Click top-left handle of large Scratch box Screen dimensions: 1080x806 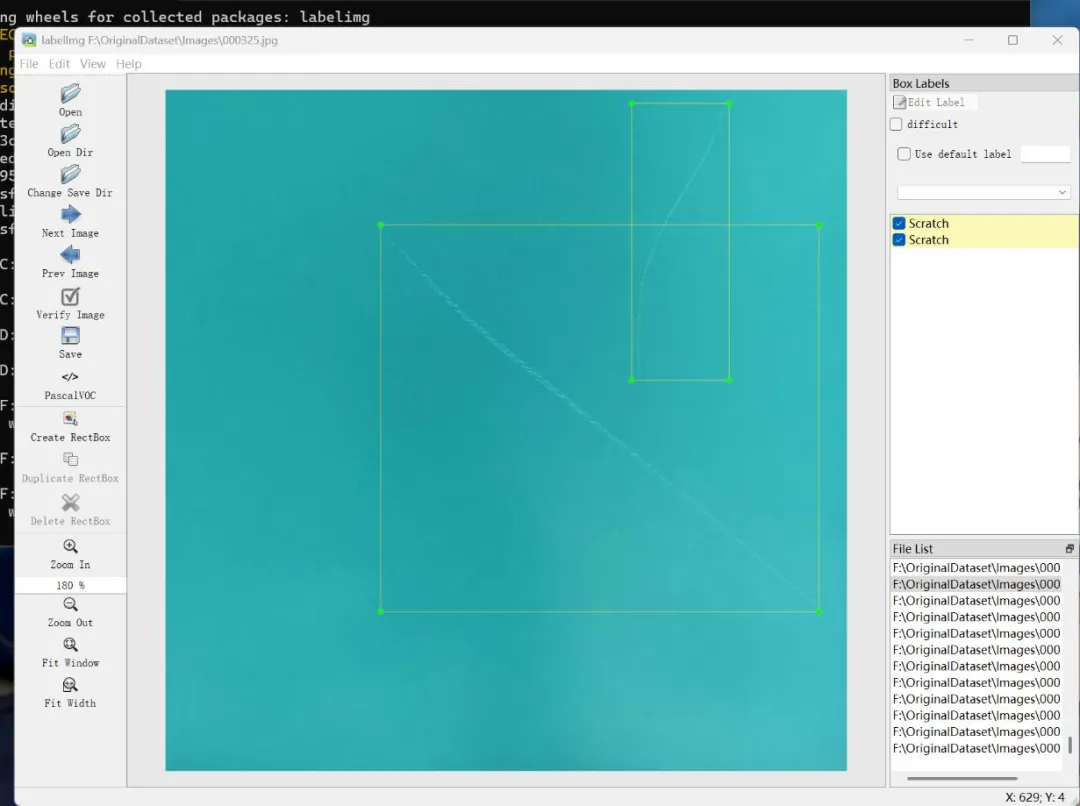click(x=381, y=225)
